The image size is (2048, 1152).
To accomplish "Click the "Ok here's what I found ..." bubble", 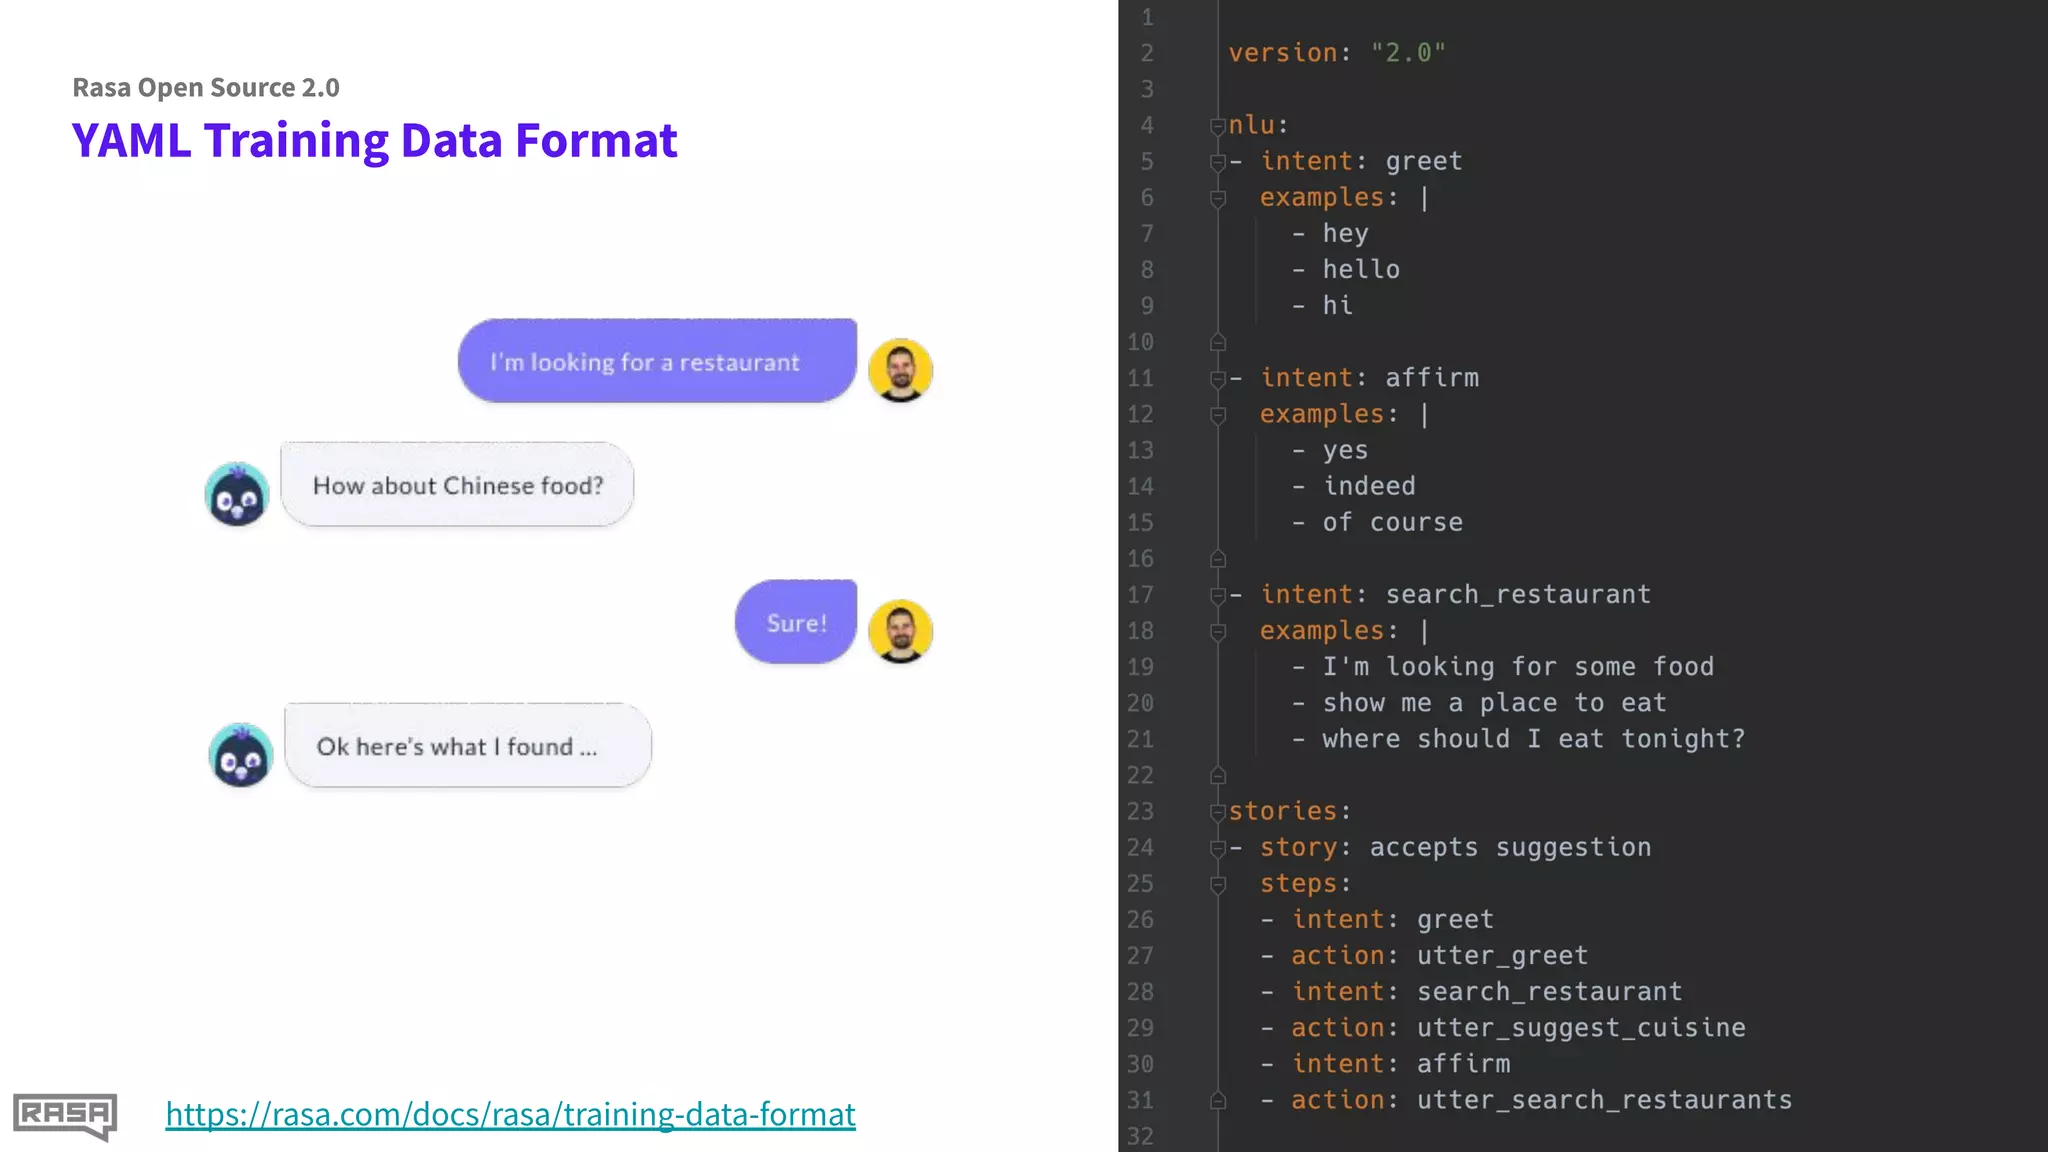I will tap(468, 745).
